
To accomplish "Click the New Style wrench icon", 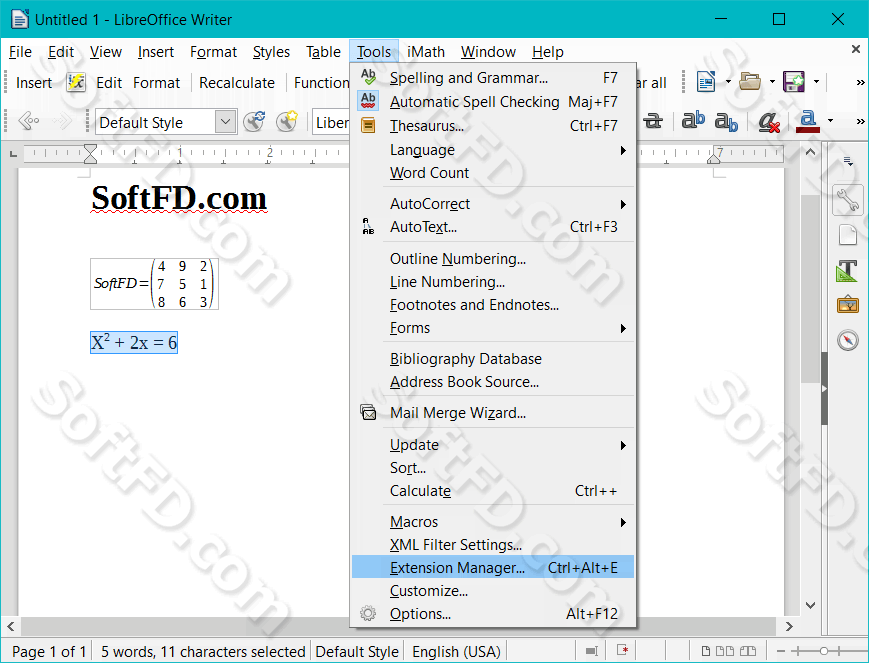I will coord(287,121).
